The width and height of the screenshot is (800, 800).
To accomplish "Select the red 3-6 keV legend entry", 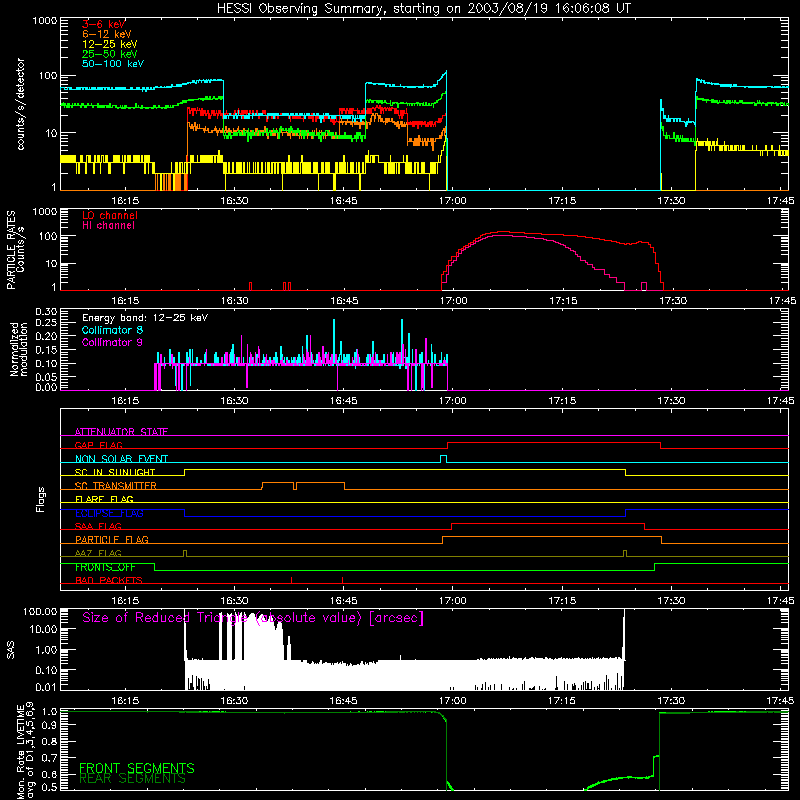I will click(104, 24).
